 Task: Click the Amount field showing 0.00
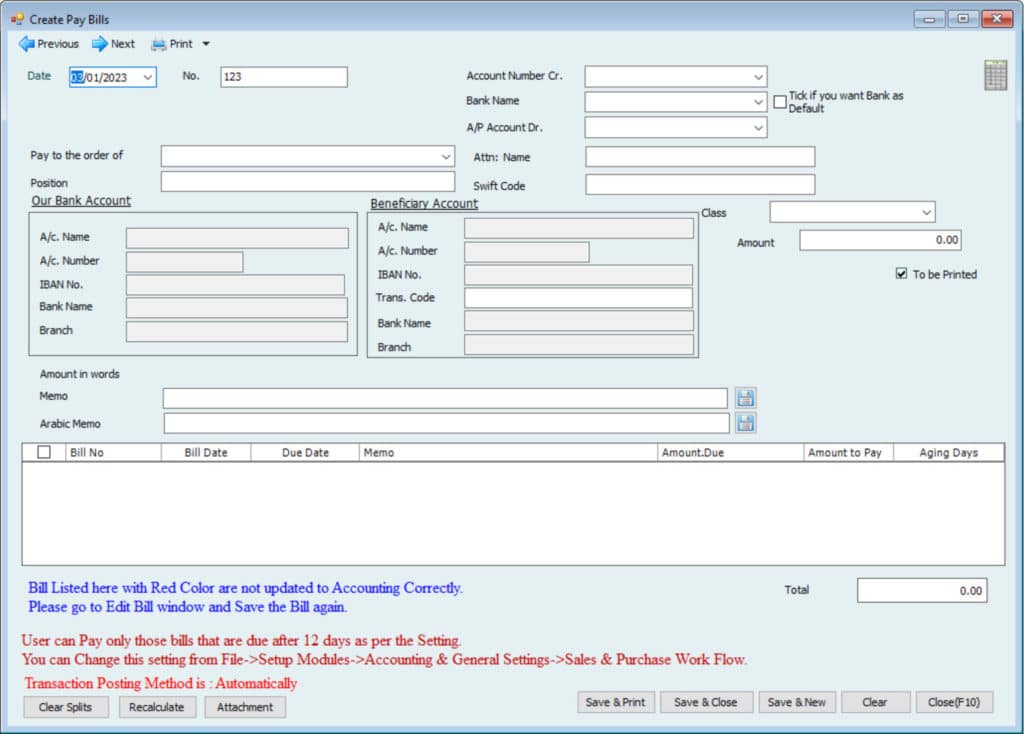880,240
